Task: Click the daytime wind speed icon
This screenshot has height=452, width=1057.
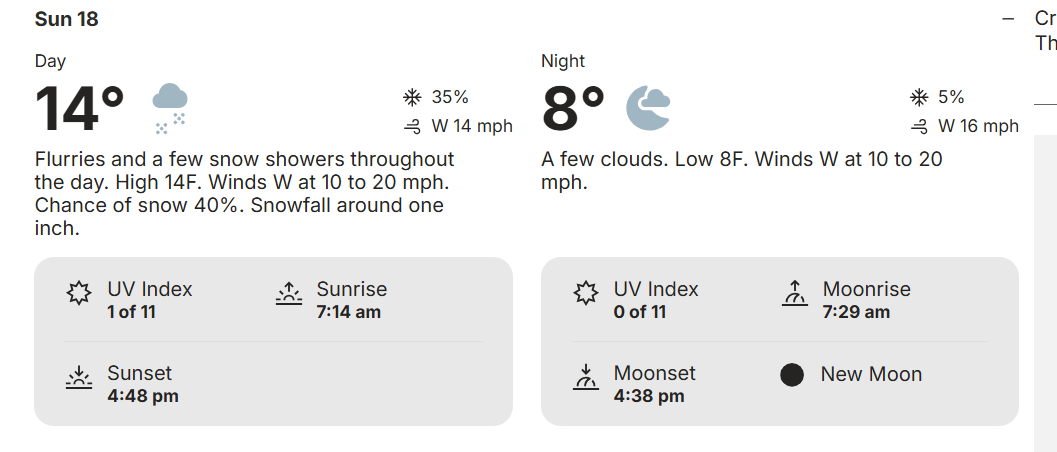Action: click(410, 126)
